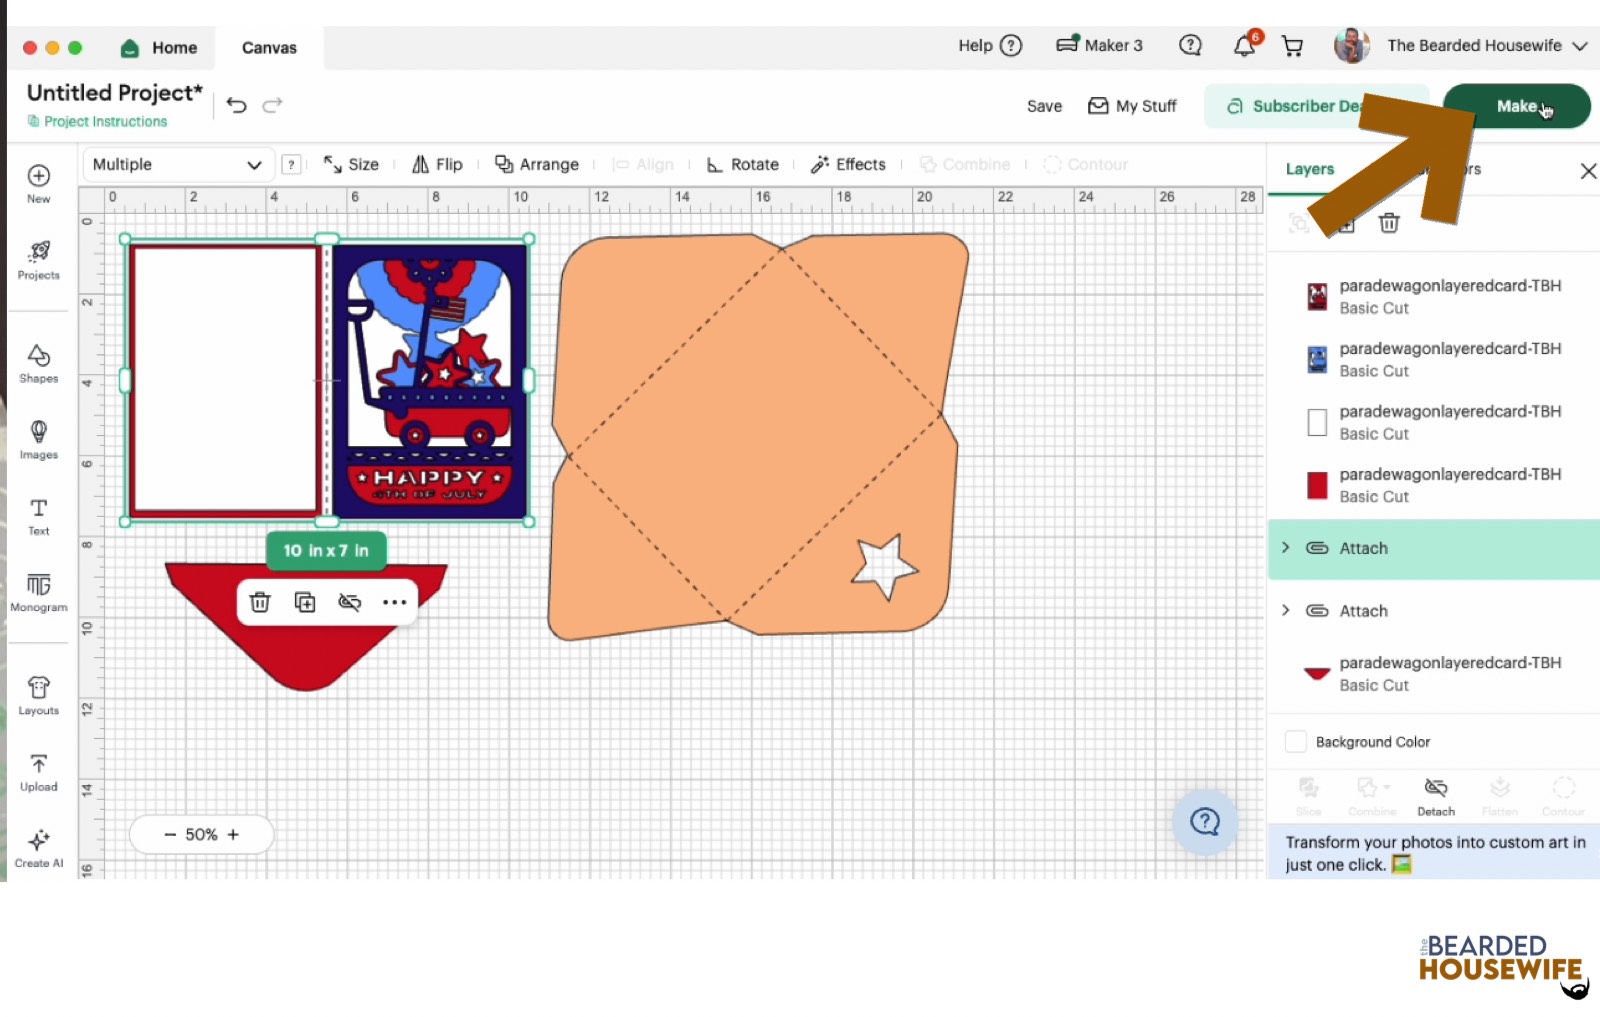Redo the undone action

tap(272, 105)
